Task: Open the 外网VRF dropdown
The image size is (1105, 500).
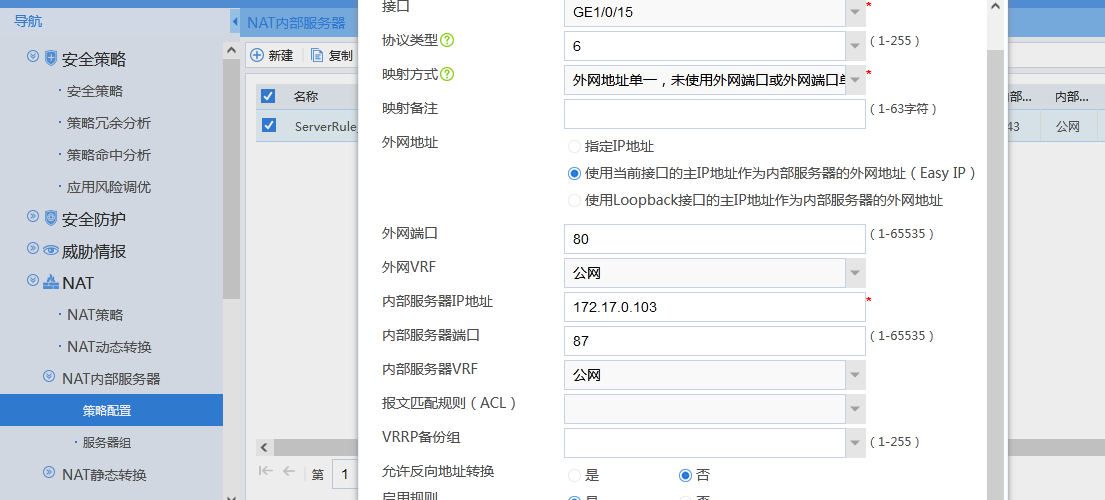Action: [856, 273]
